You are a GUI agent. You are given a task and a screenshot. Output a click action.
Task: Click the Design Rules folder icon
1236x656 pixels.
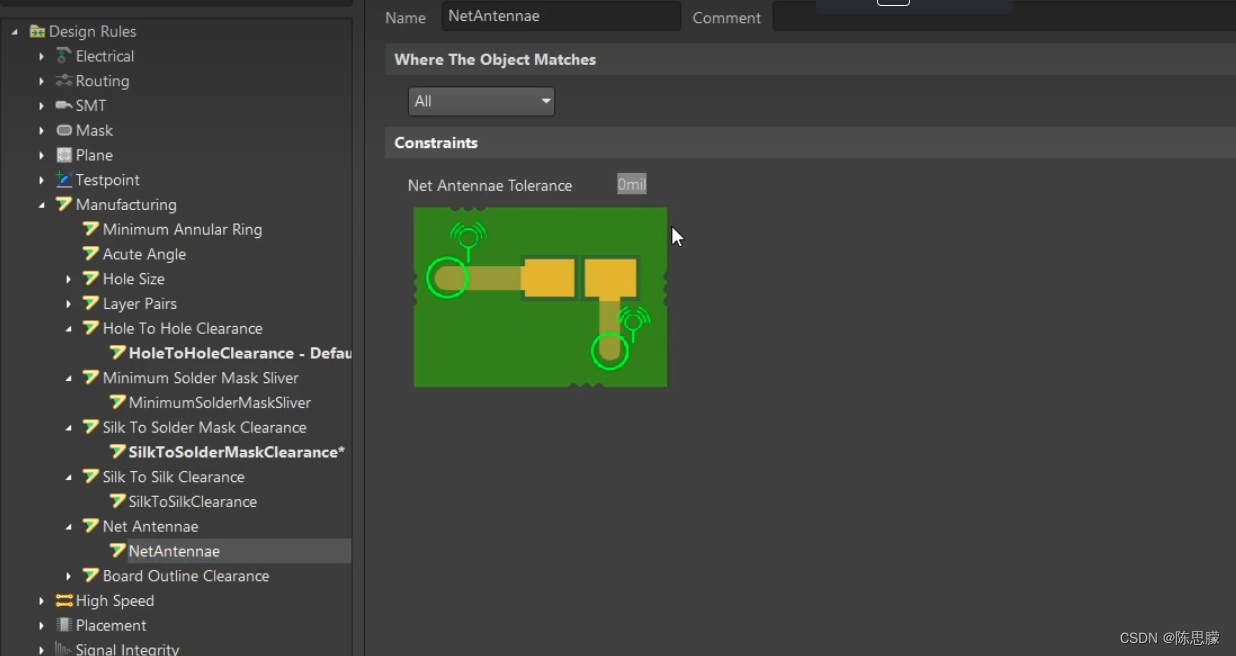click(x=37, y=32)
